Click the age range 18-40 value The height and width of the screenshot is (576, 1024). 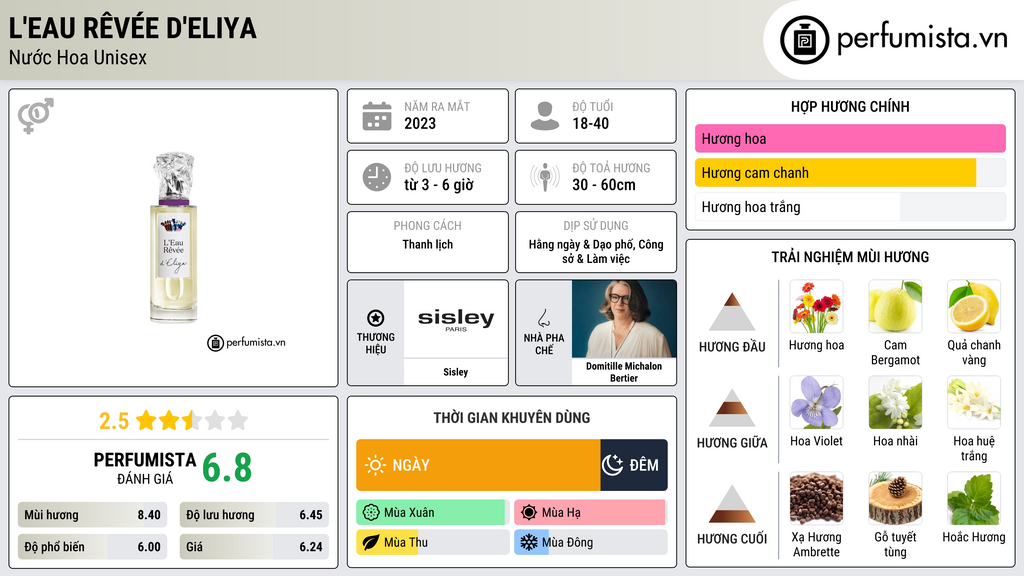(x=590, y=123)
